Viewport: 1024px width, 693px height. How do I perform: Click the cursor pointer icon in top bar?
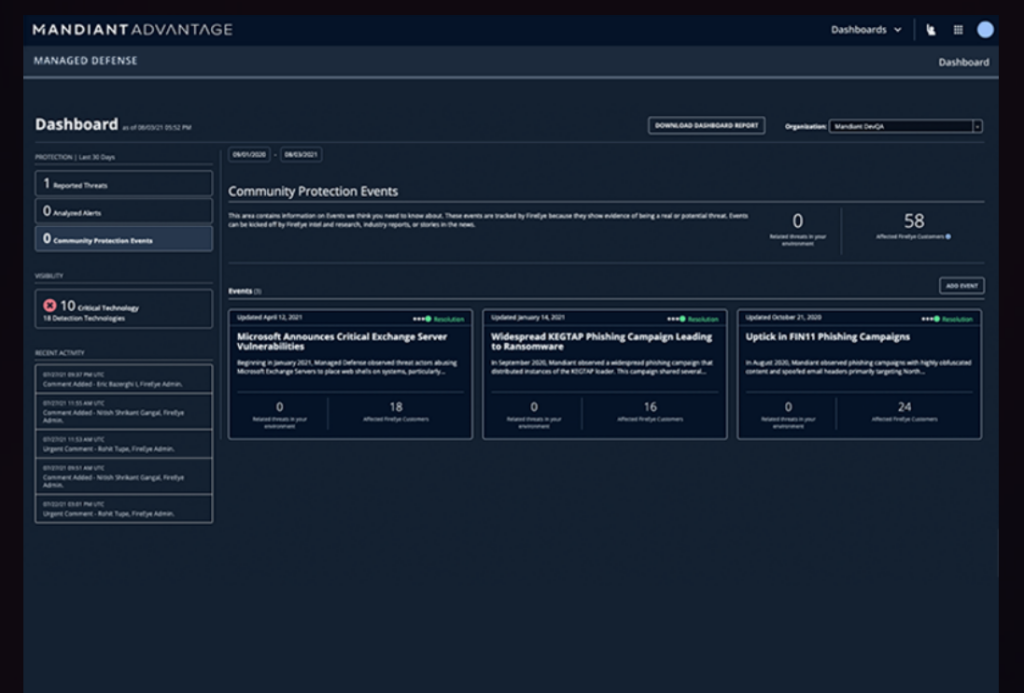(x=929, y=29)
